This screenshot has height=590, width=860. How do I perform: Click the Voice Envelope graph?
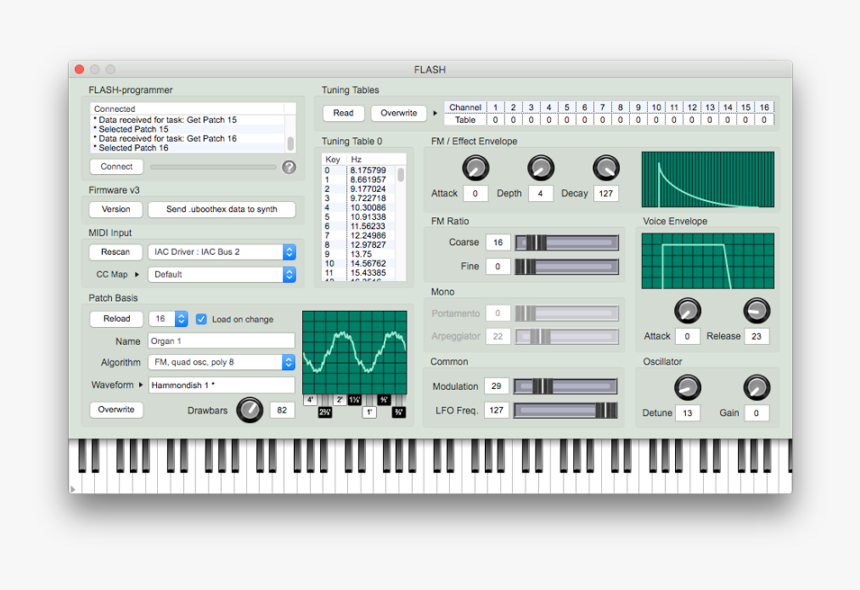708,261
